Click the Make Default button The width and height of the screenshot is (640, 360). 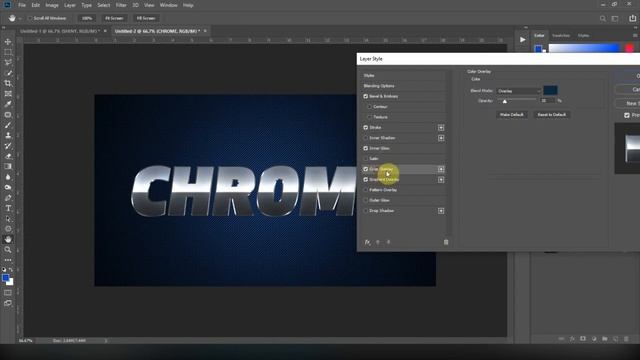[511, 115]
